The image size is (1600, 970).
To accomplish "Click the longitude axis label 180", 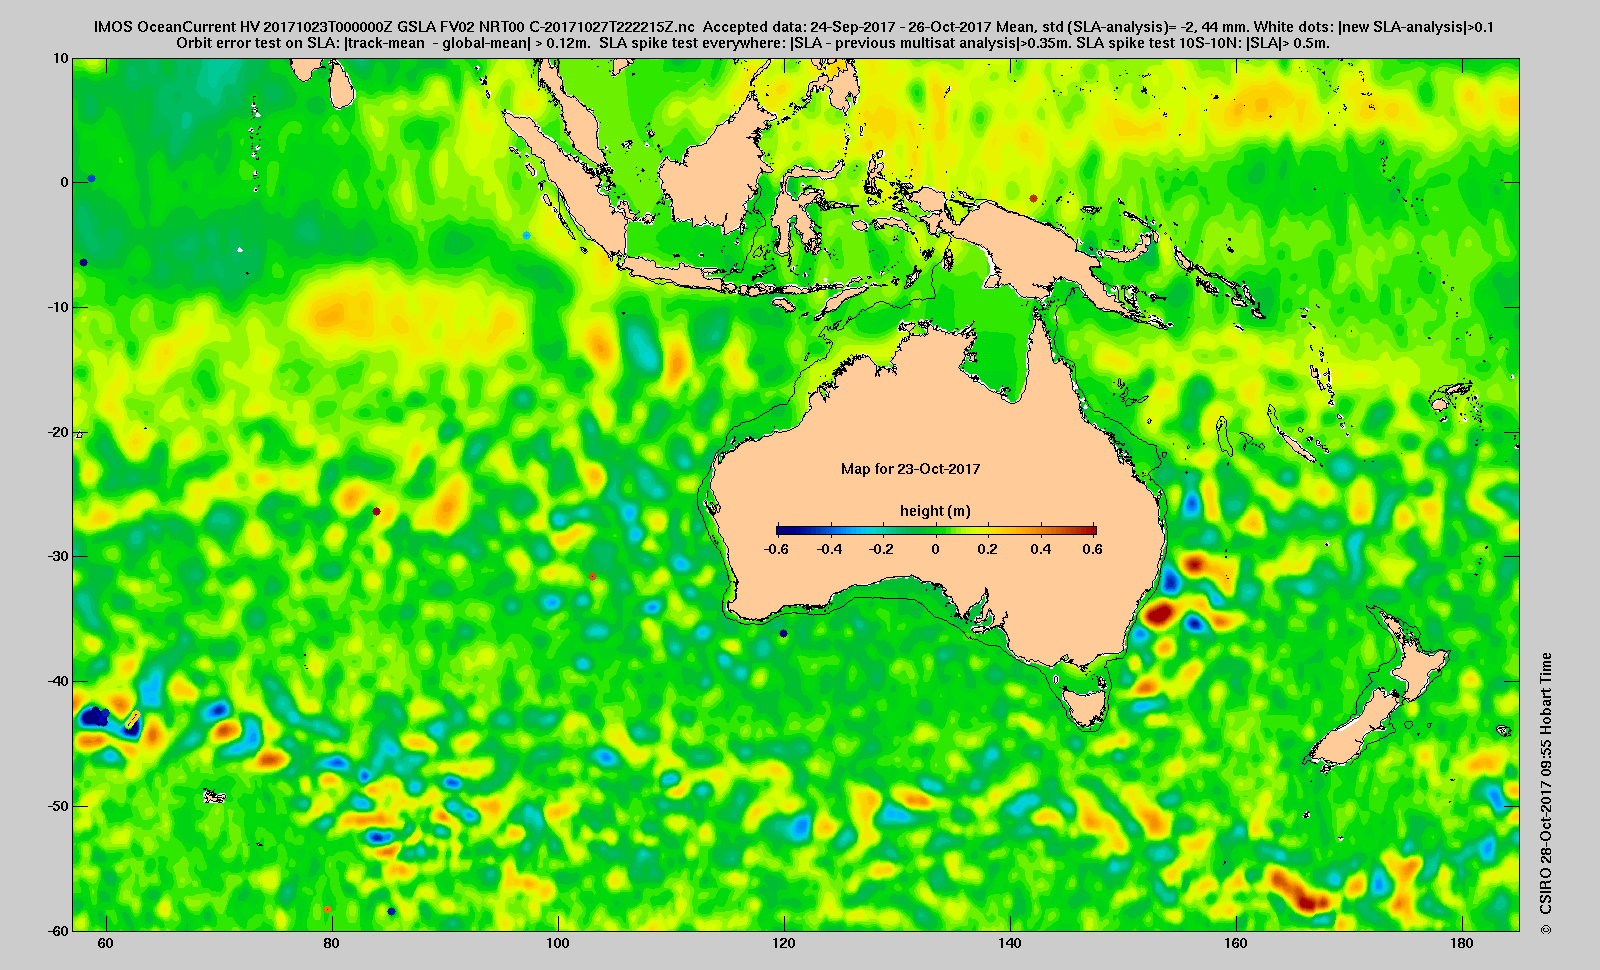I will click(1461, 943).
